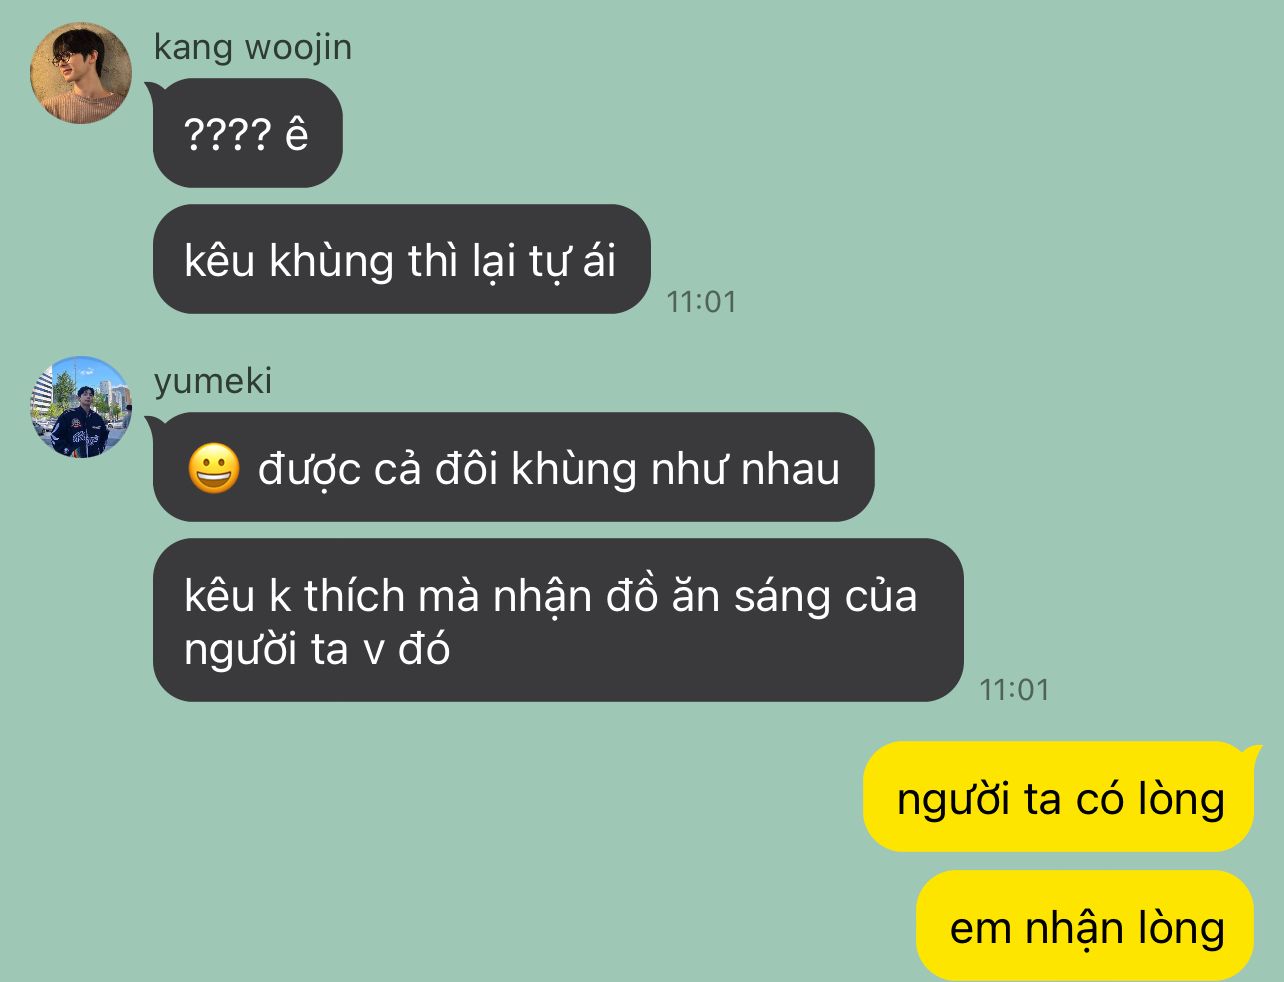Tap the 11:01 timestamp beside woojin's message
Image resolution: width=1284 pixels, height=982 pixels.
[x=701, y=301]
